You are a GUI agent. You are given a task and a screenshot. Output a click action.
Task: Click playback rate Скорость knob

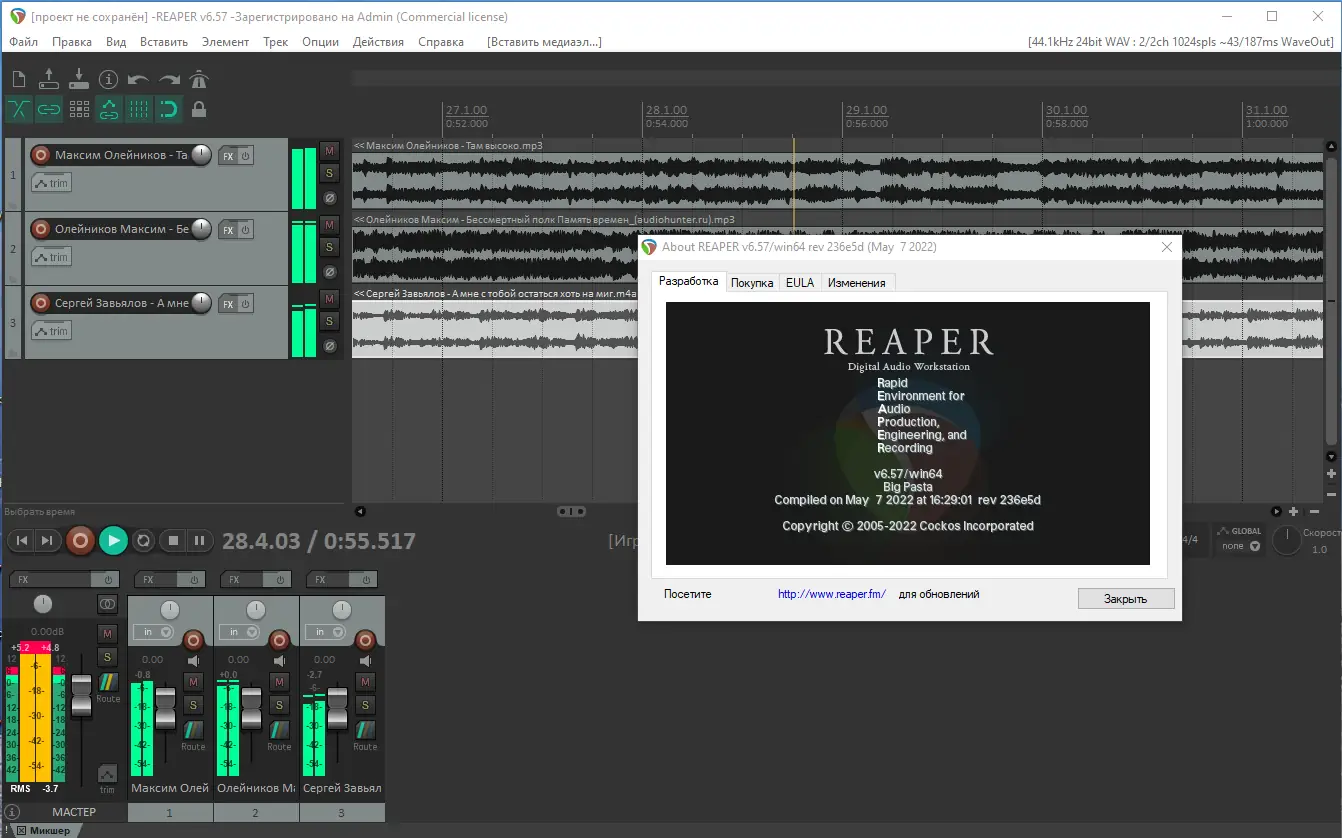[1285, 541]
